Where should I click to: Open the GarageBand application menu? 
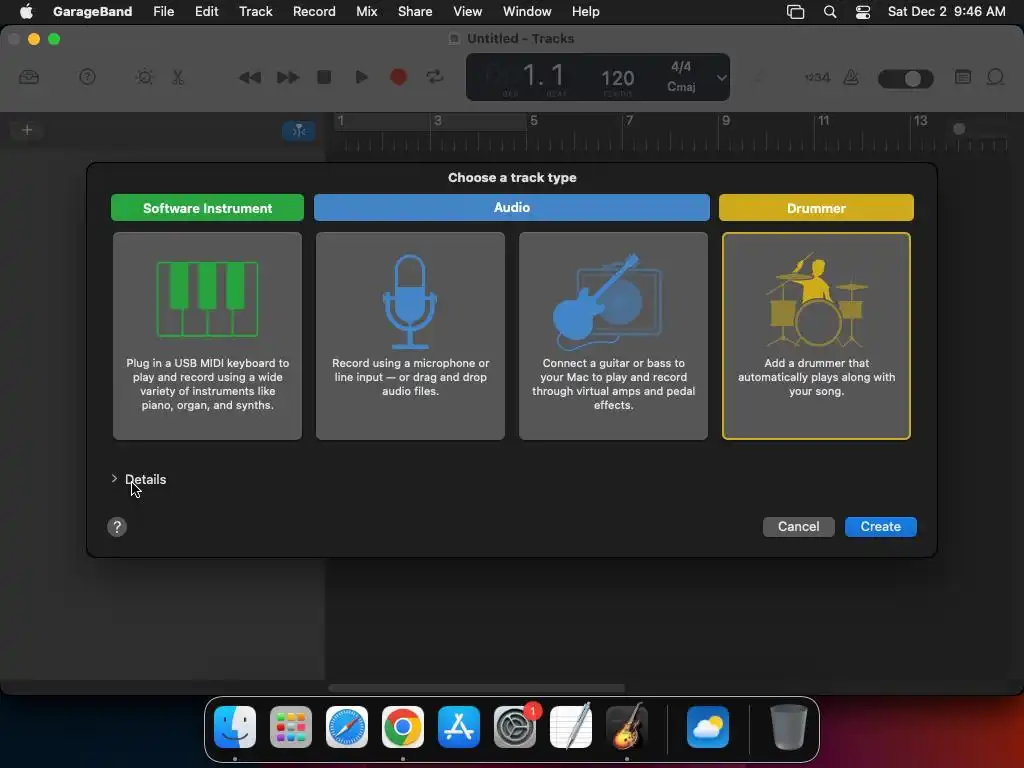pos(92,11)
